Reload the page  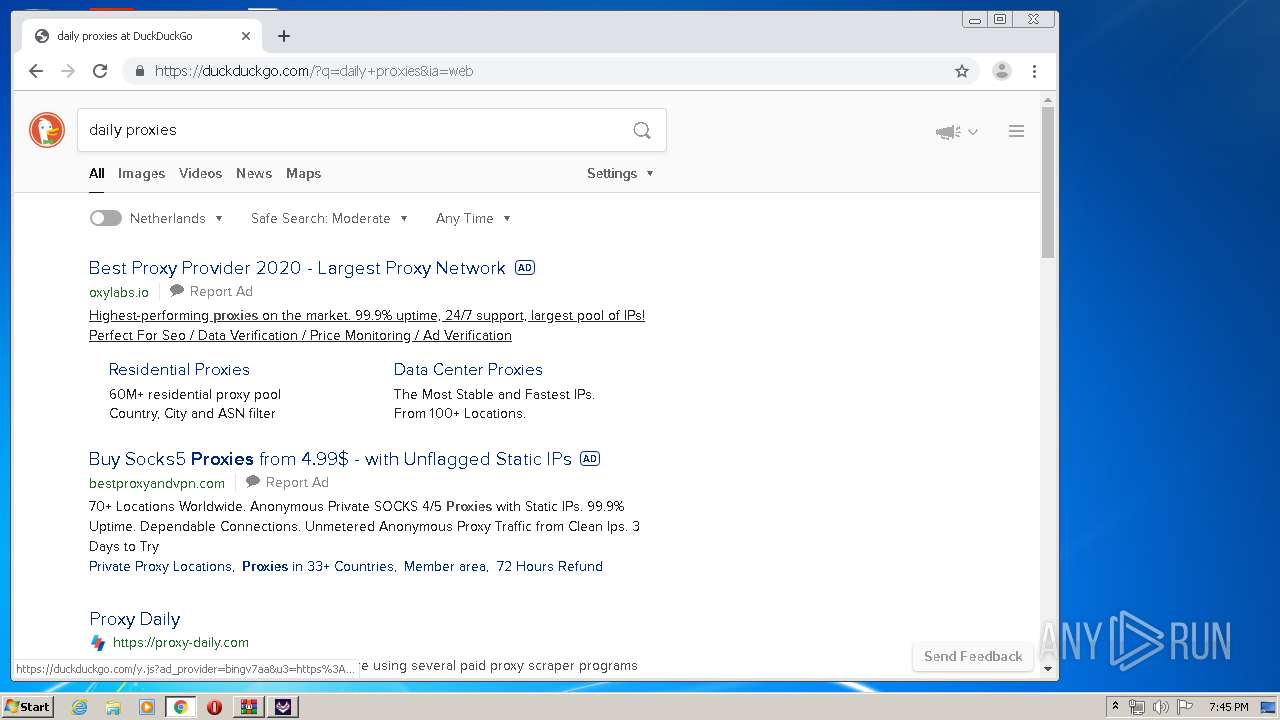click(100, 71)
